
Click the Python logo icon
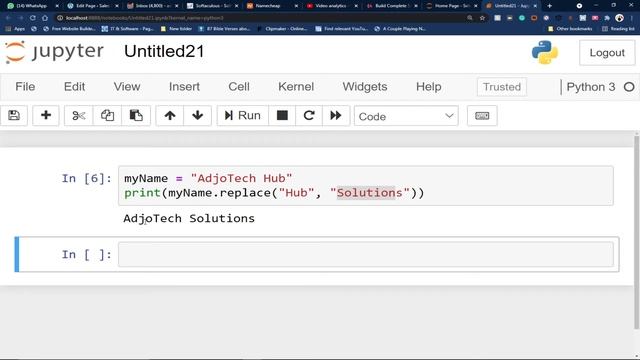click(545, 52)
